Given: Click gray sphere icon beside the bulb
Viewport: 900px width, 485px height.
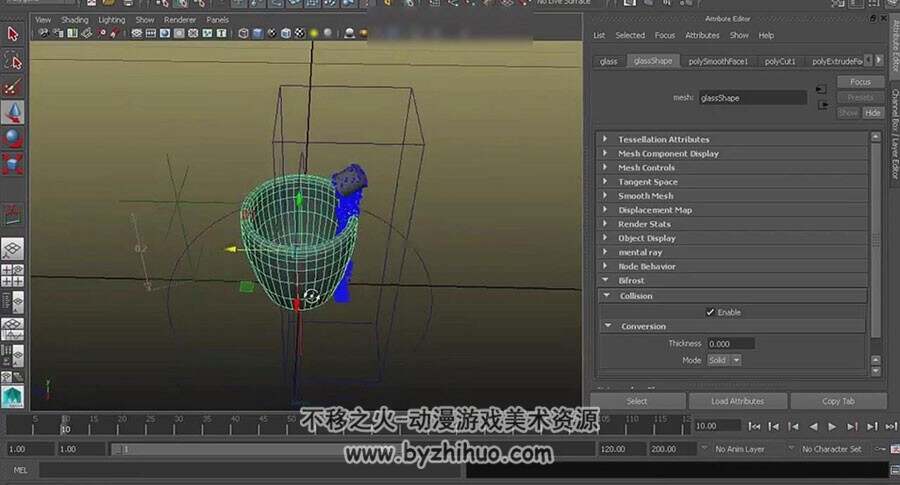Looking at the screenshot, I should (x=328, y=33).
